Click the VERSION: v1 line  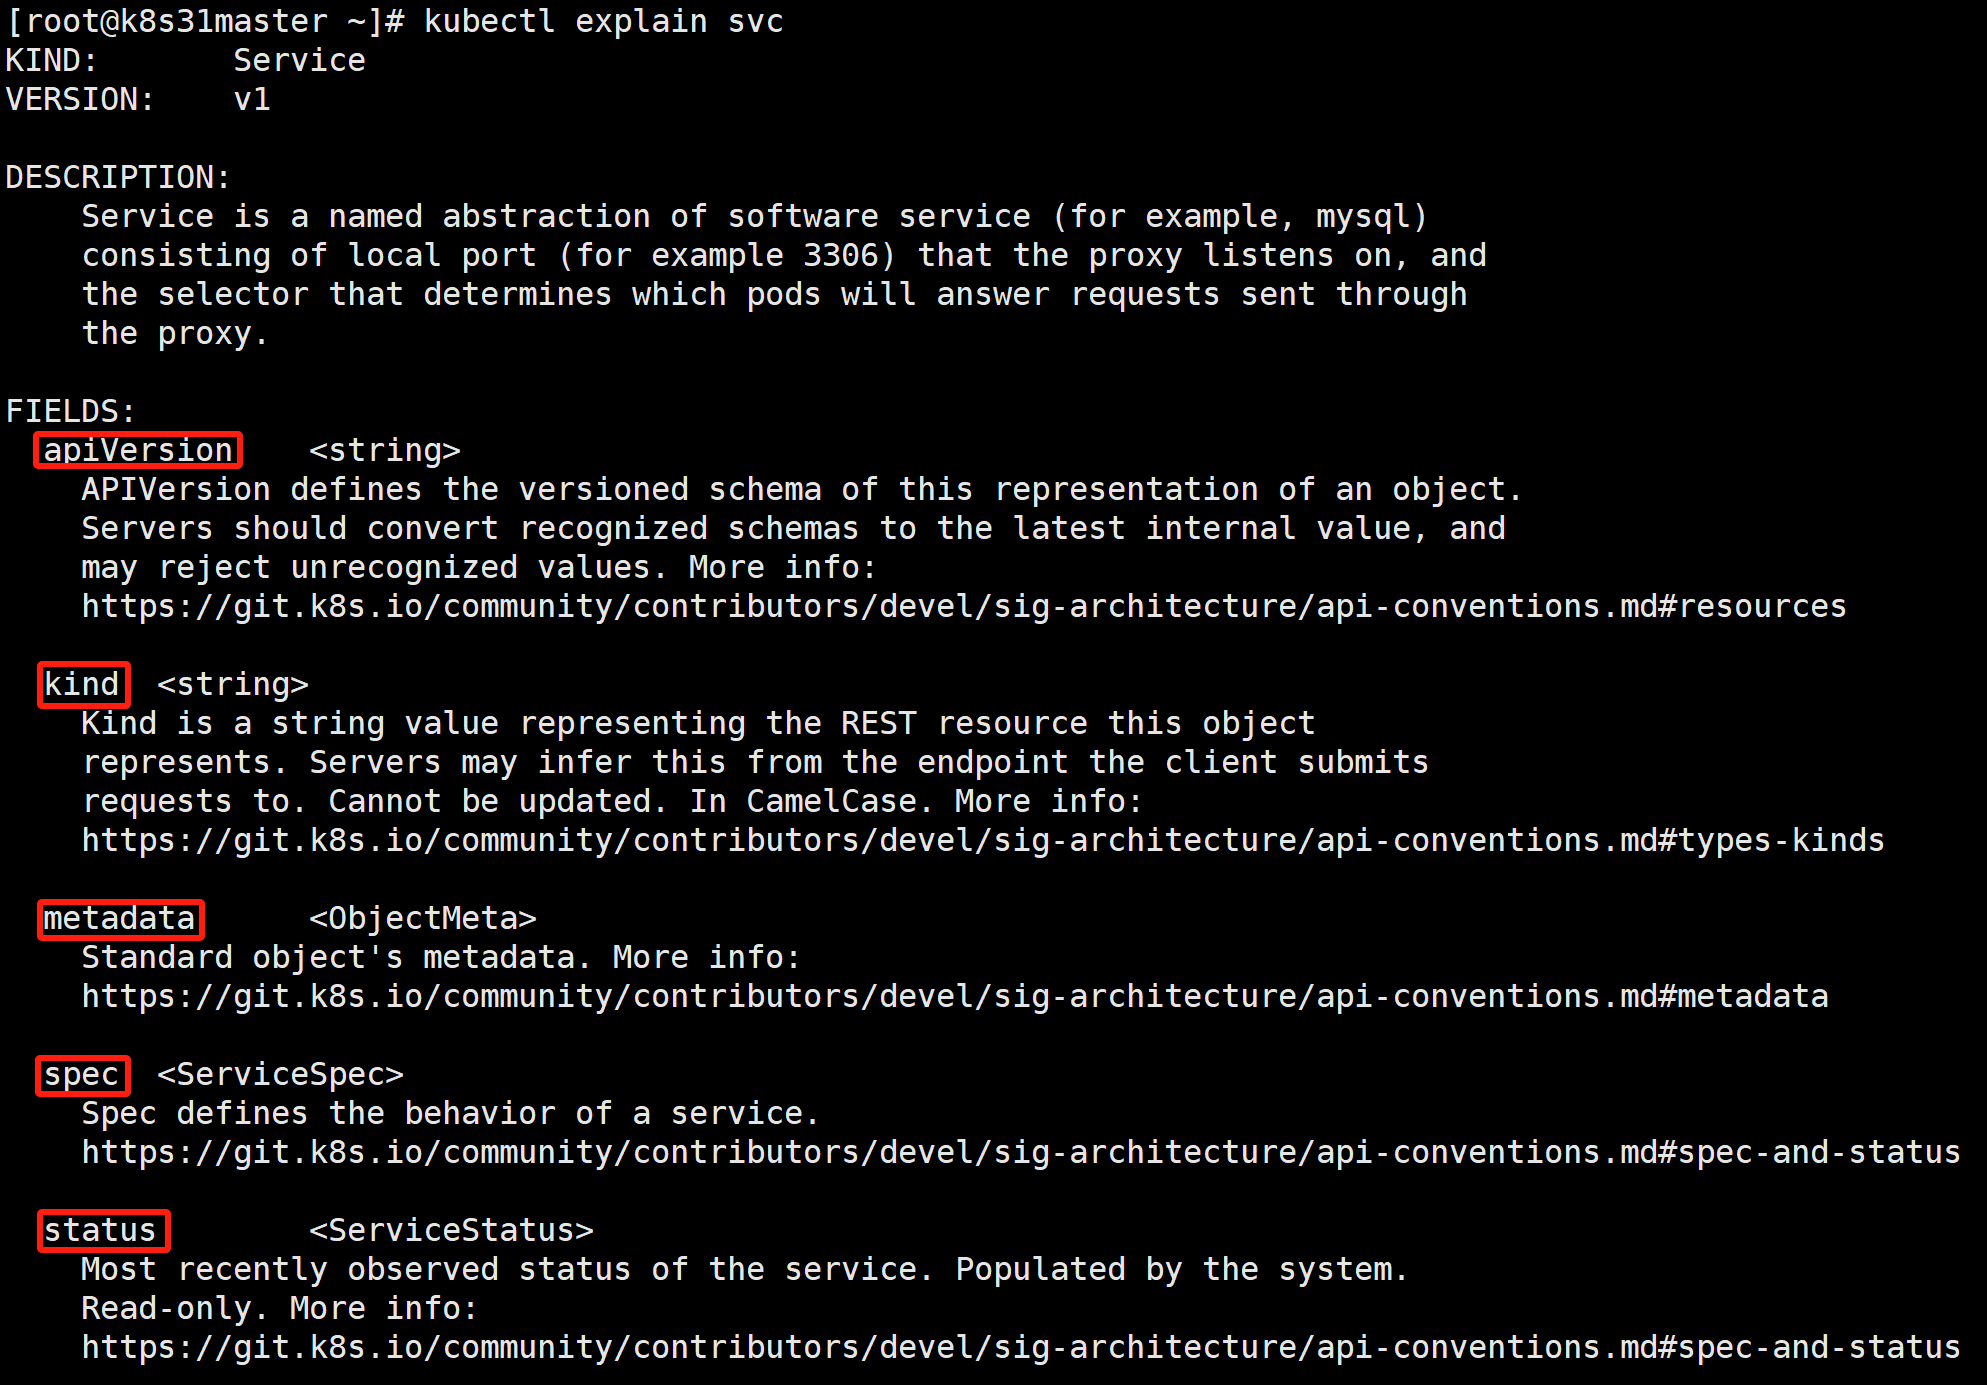[x=138, y=99]
